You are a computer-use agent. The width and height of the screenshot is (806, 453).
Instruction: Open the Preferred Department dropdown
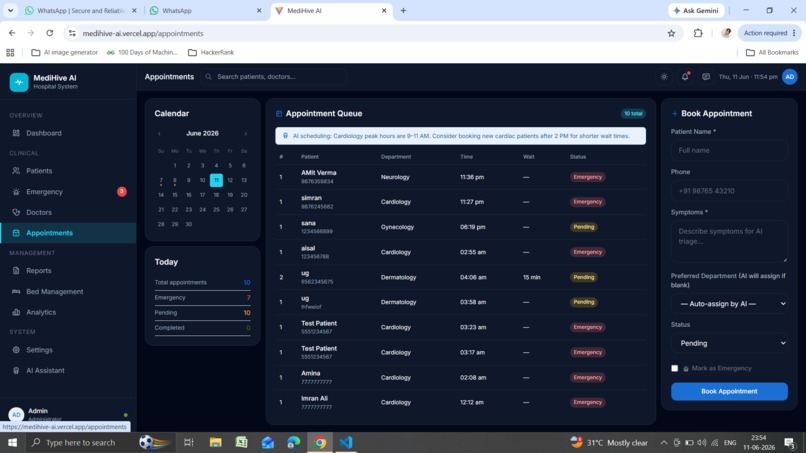pos(729,304)
